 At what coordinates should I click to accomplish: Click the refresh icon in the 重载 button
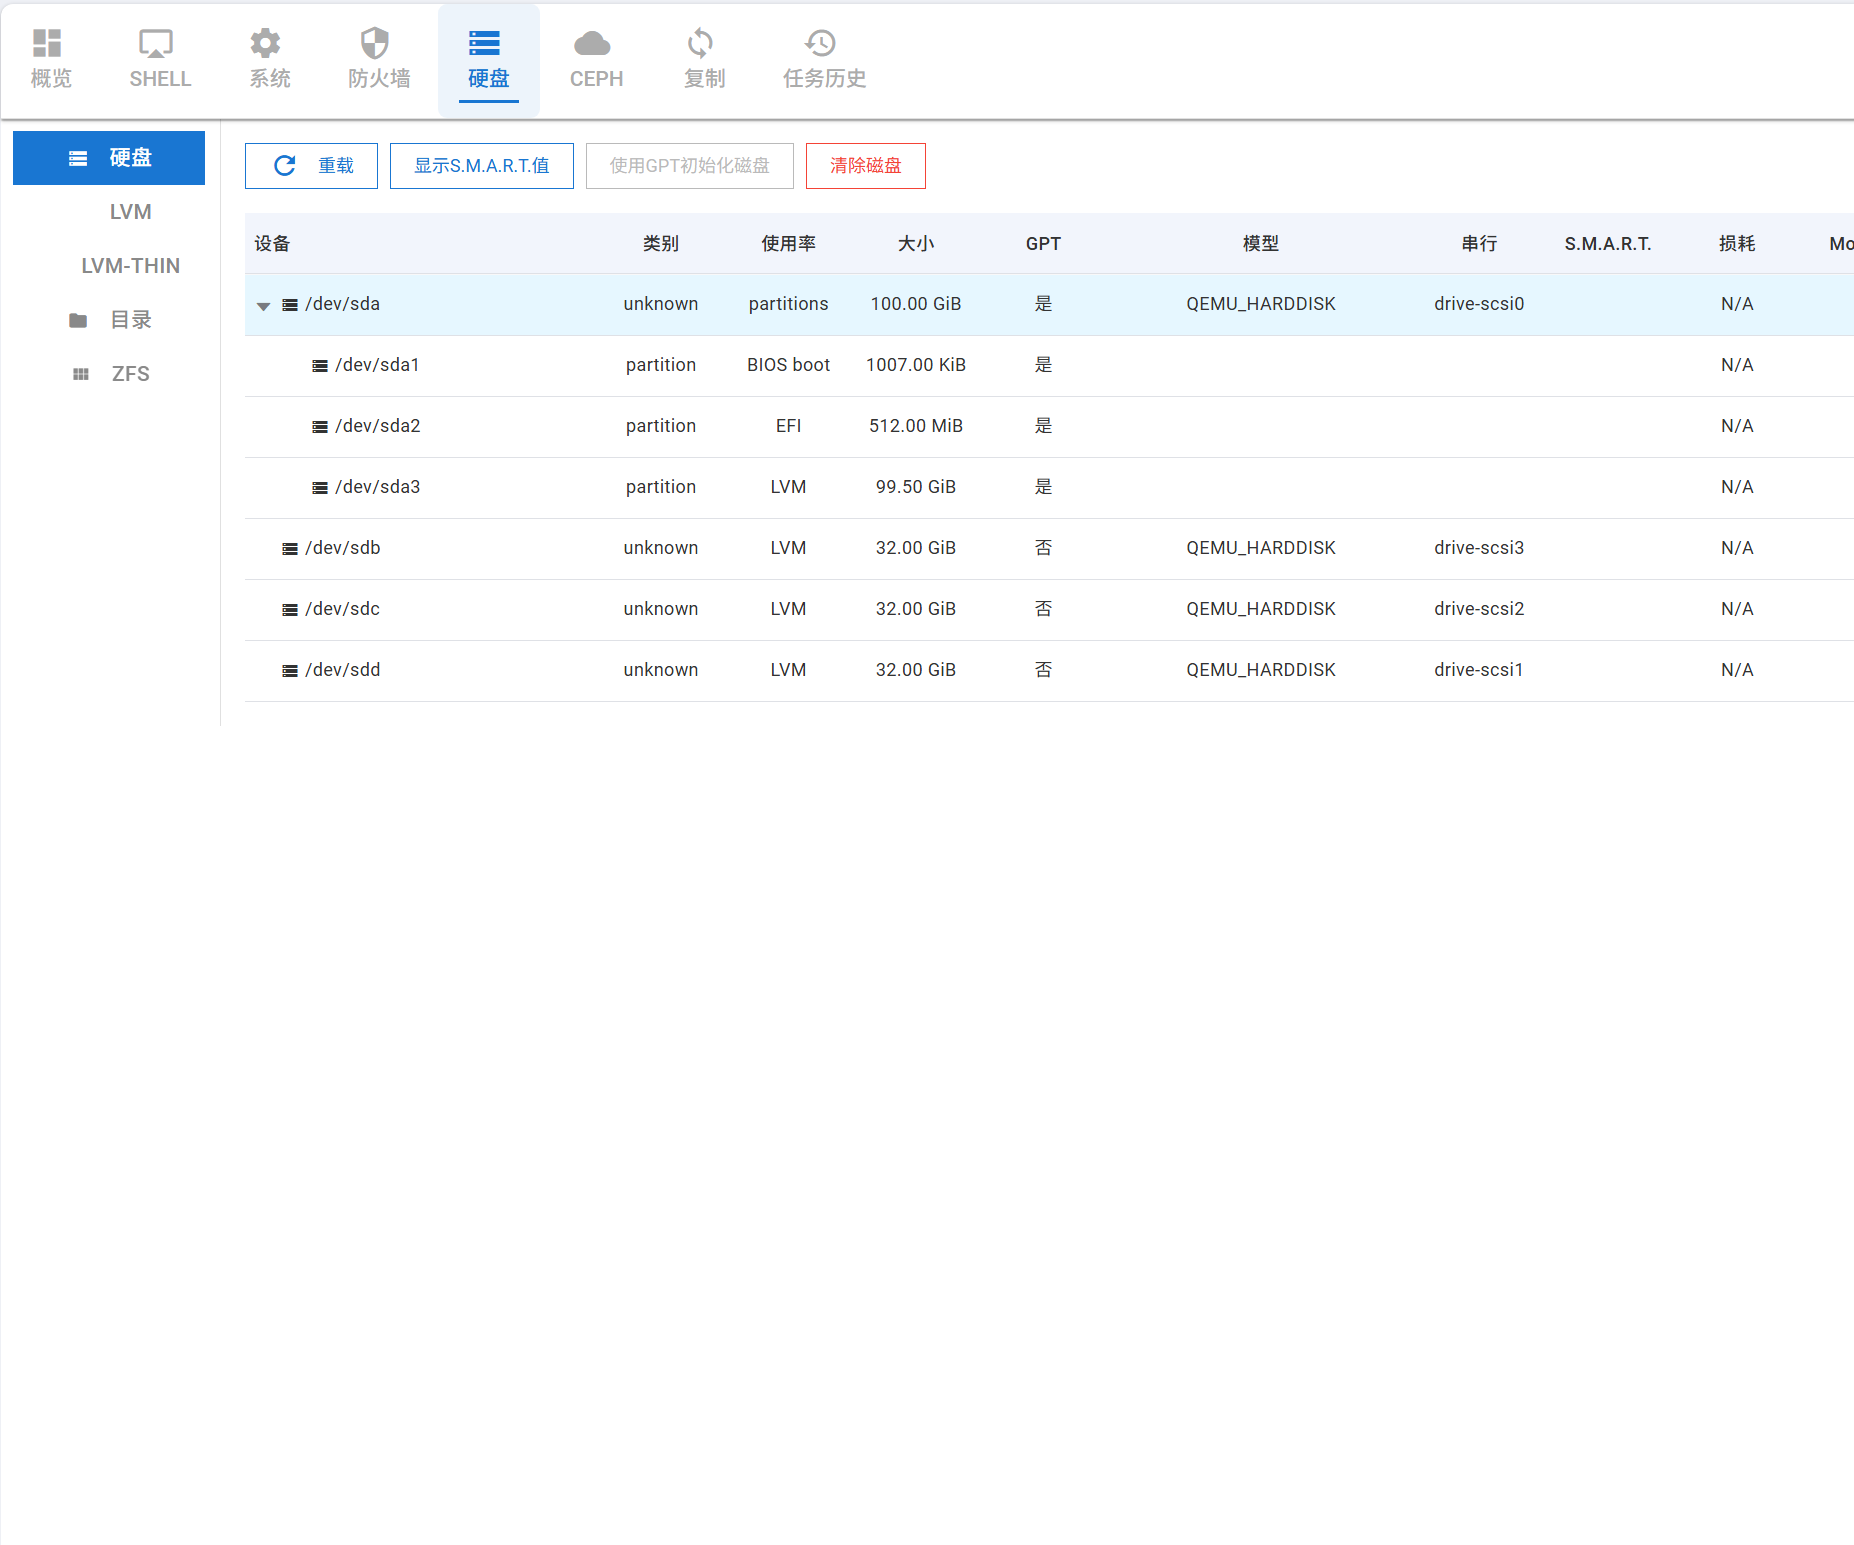tap(285, 165)
